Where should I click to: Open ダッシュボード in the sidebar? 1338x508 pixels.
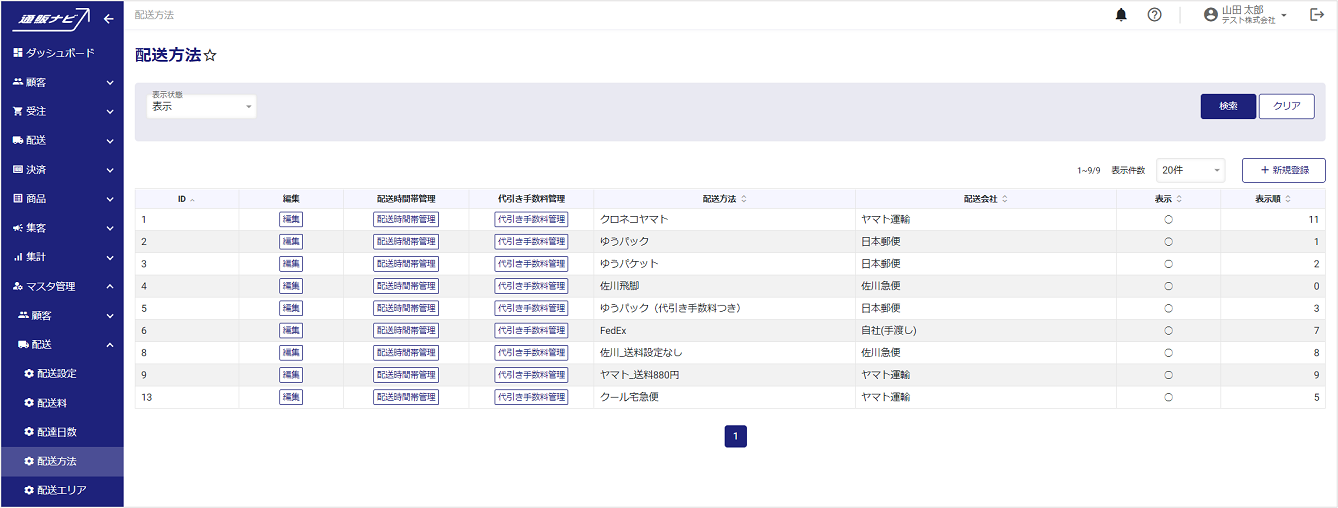60,53
